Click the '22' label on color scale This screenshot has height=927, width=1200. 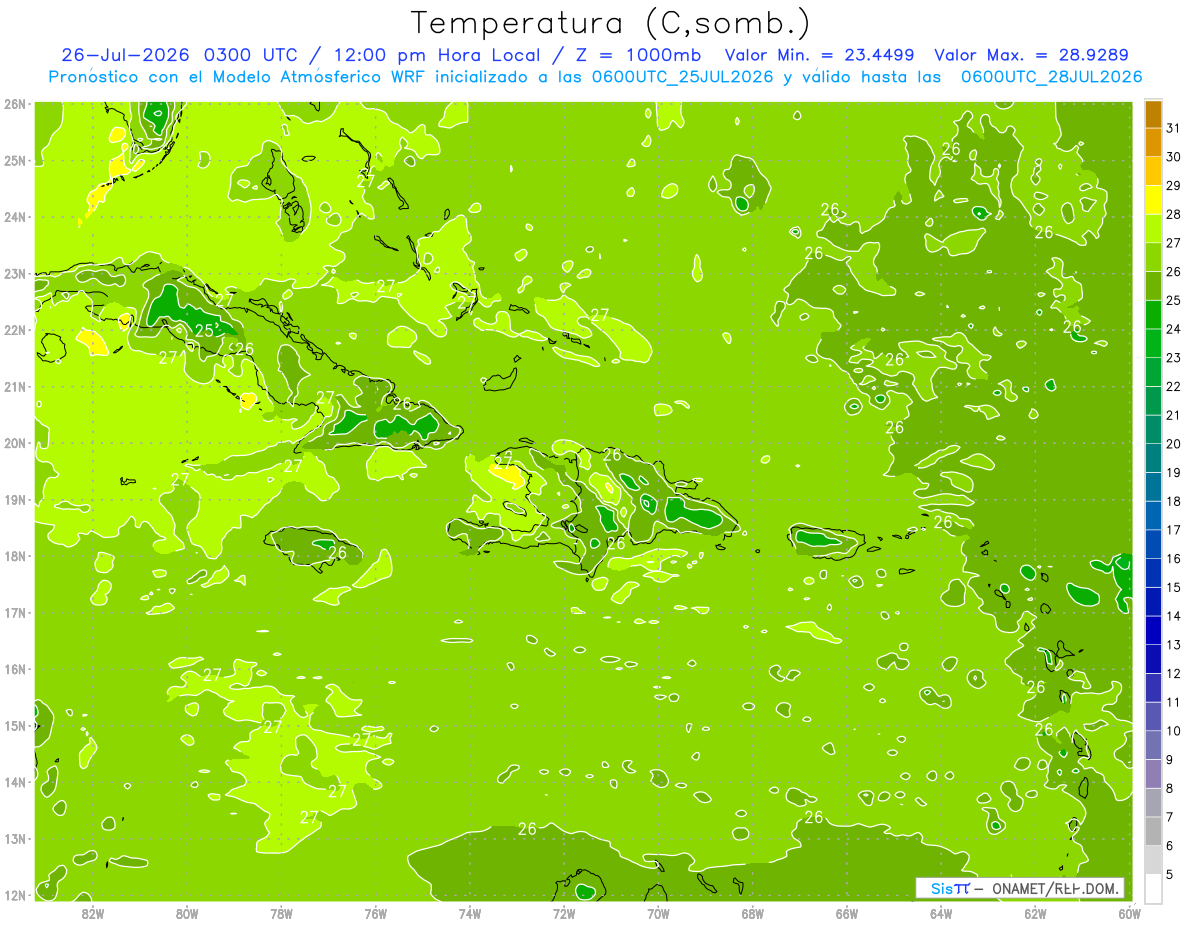(1173, 387)
